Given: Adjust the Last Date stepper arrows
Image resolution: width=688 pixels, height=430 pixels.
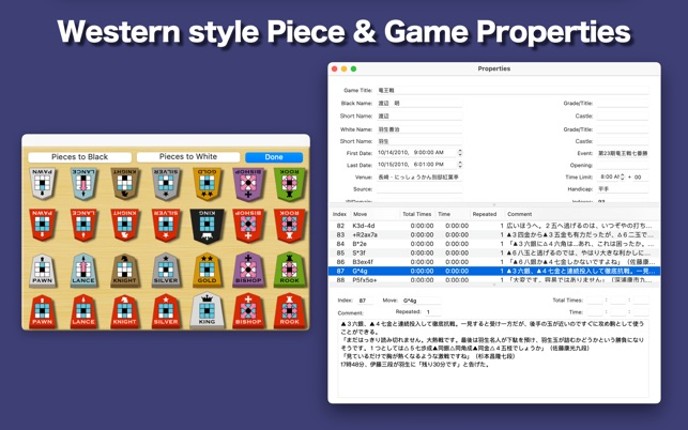Looking at the screenshot, I should click(x=460, y=165).
